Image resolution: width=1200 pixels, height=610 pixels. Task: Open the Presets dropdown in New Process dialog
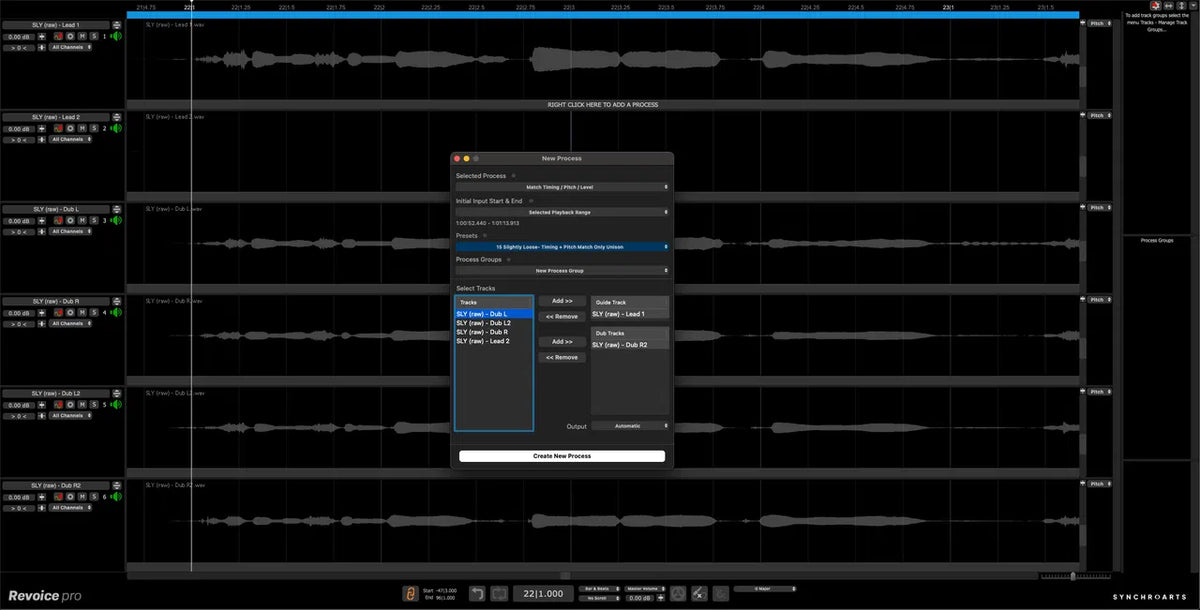(x=565, y=246)
